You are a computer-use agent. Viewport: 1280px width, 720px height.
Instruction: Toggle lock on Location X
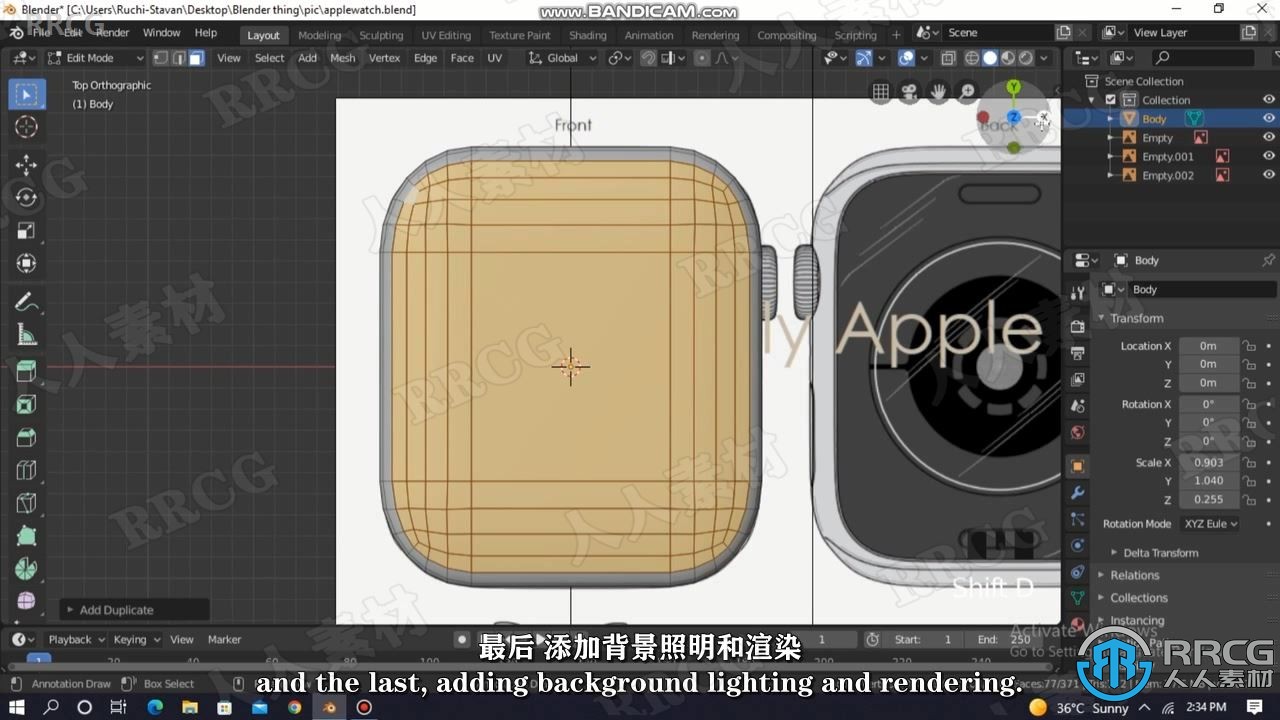[x=1248, y=346]
